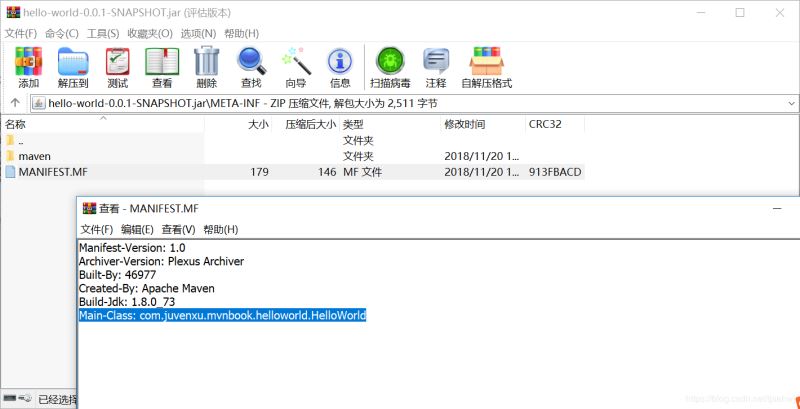
Task: Click the Build-Jdk: 1.8.0_73 line
Action: (x=127, y=302)
